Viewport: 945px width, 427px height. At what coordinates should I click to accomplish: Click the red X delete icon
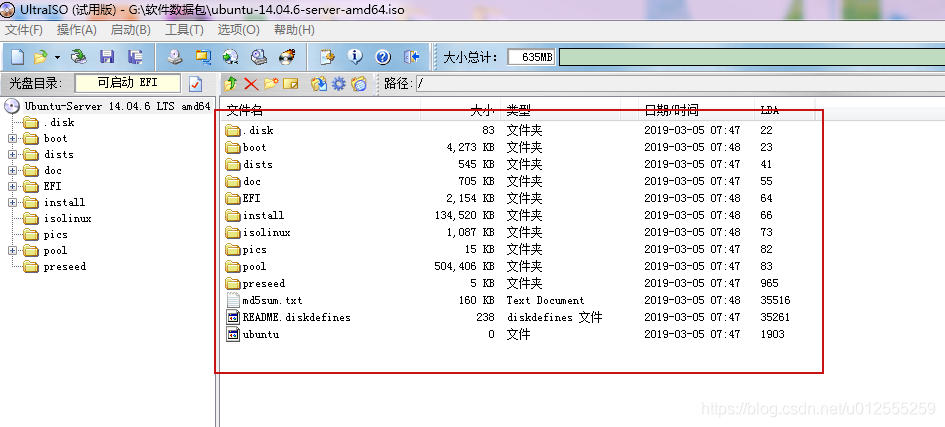tap(251, 84)
